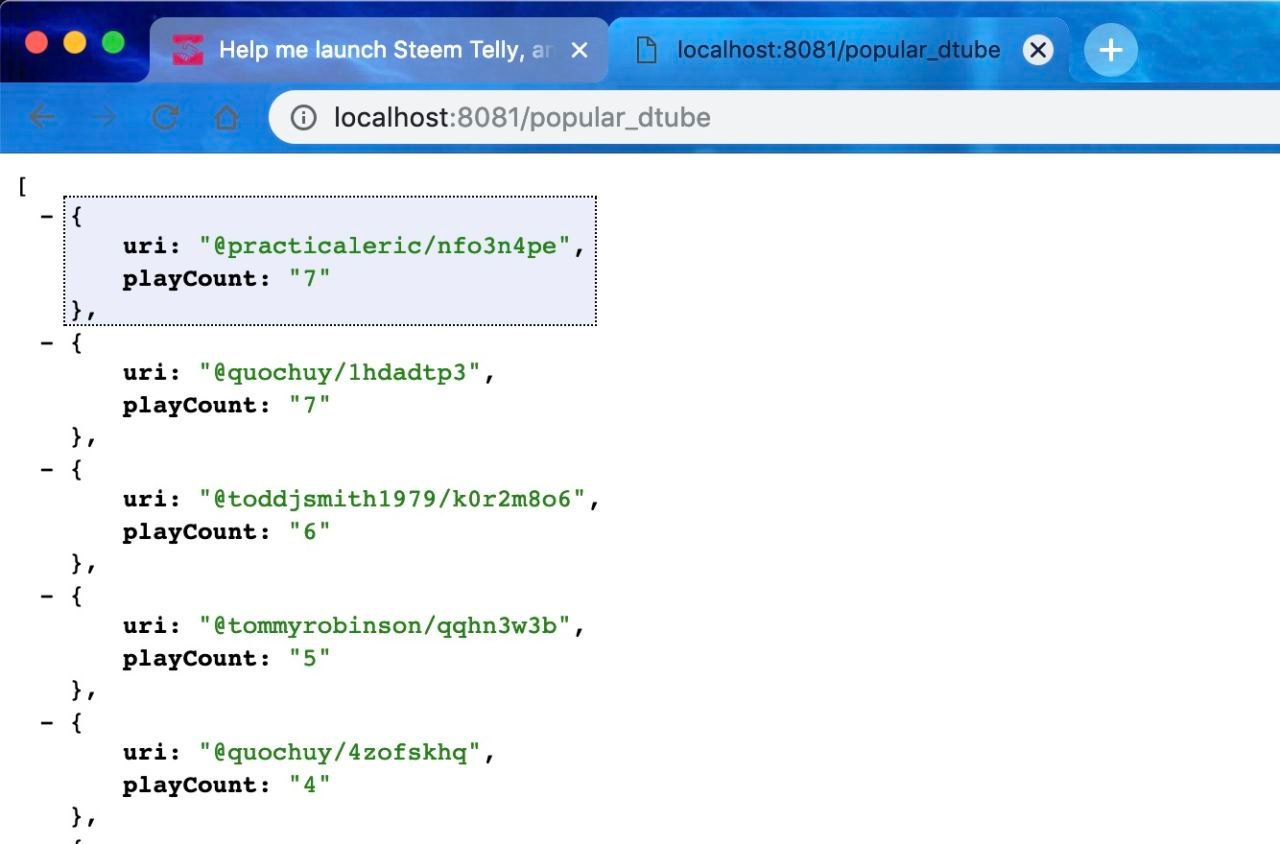Screen dimensions: 1280x844
Task: Close the window with red button
Action: point(36,42)
